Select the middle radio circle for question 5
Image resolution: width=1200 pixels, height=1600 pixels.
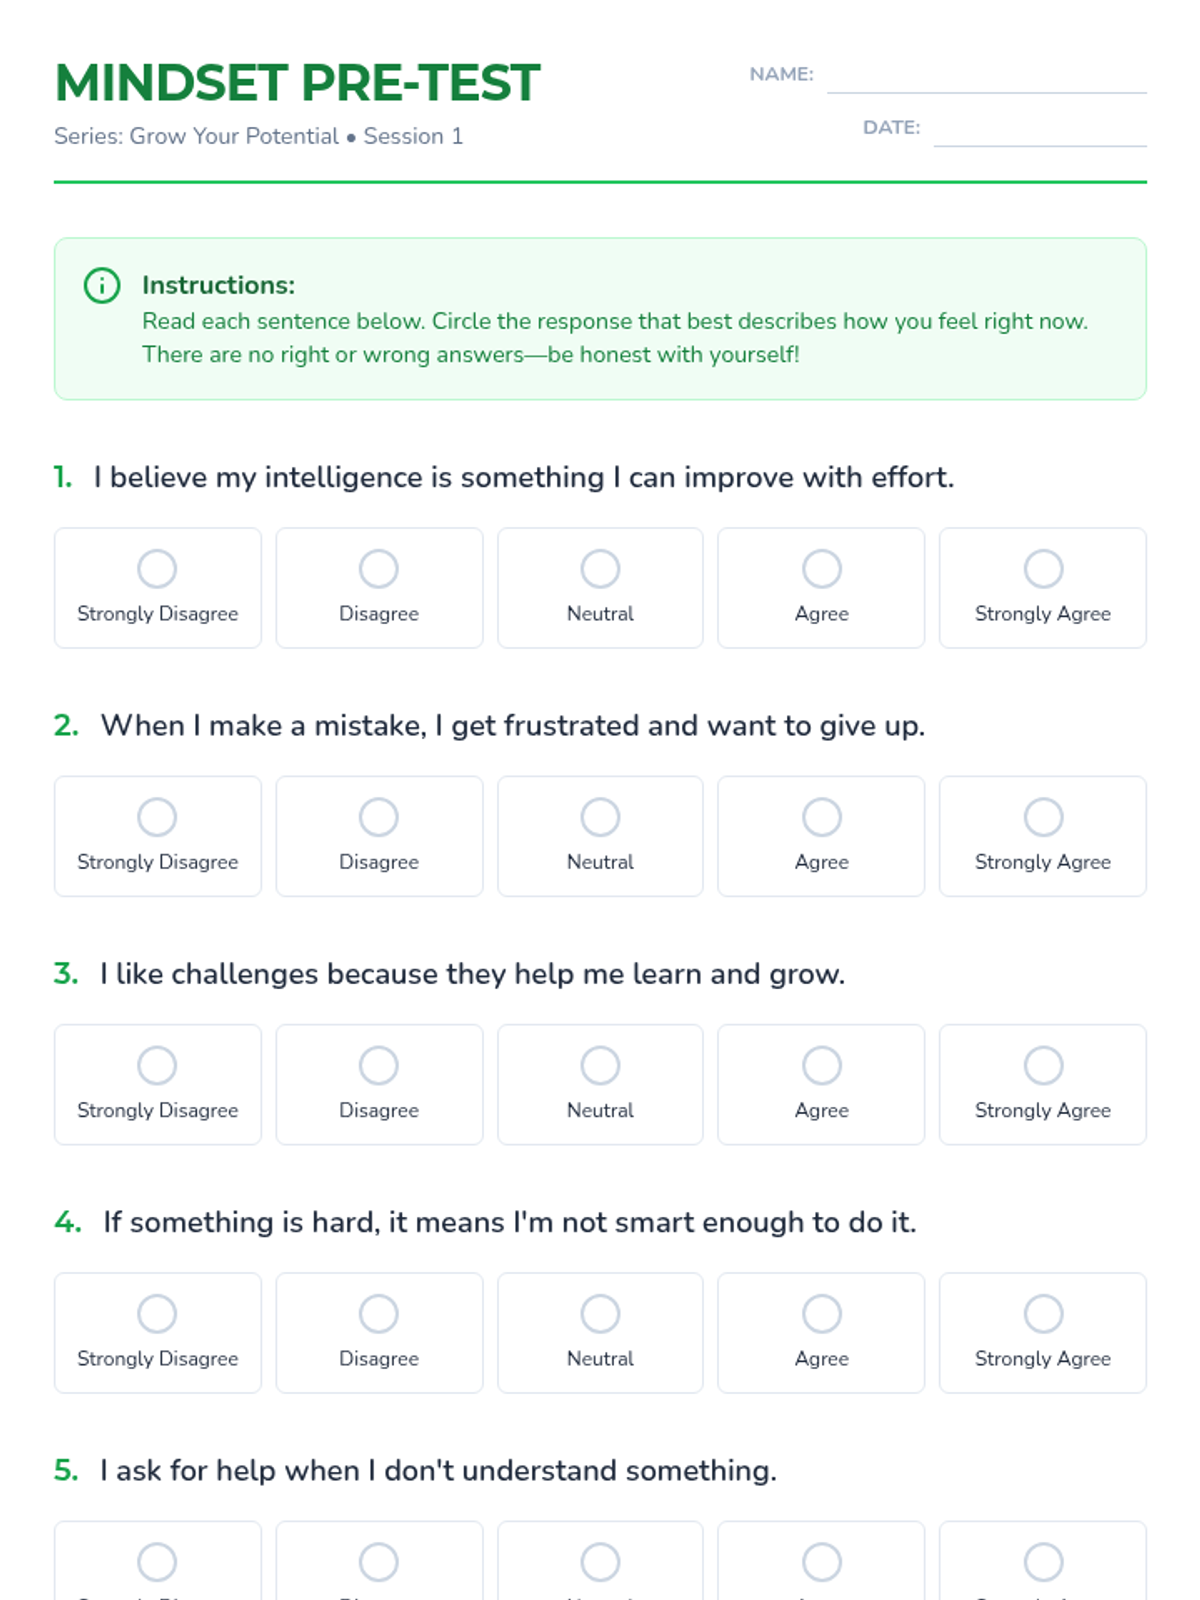[x=600, y=1562]
